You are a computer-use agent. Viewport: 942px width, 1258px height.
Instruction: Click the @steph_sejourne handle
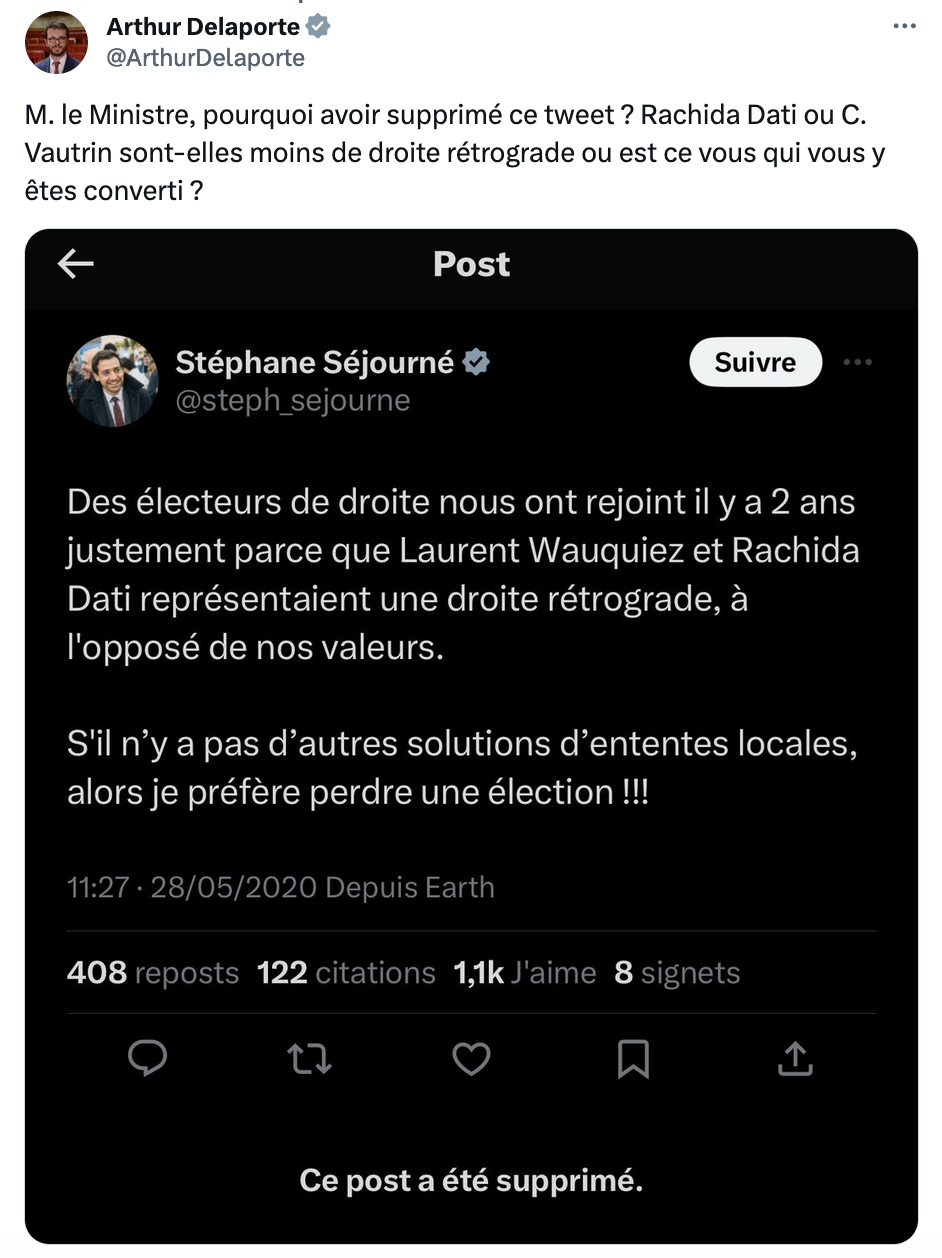click(x=293, y=401)
